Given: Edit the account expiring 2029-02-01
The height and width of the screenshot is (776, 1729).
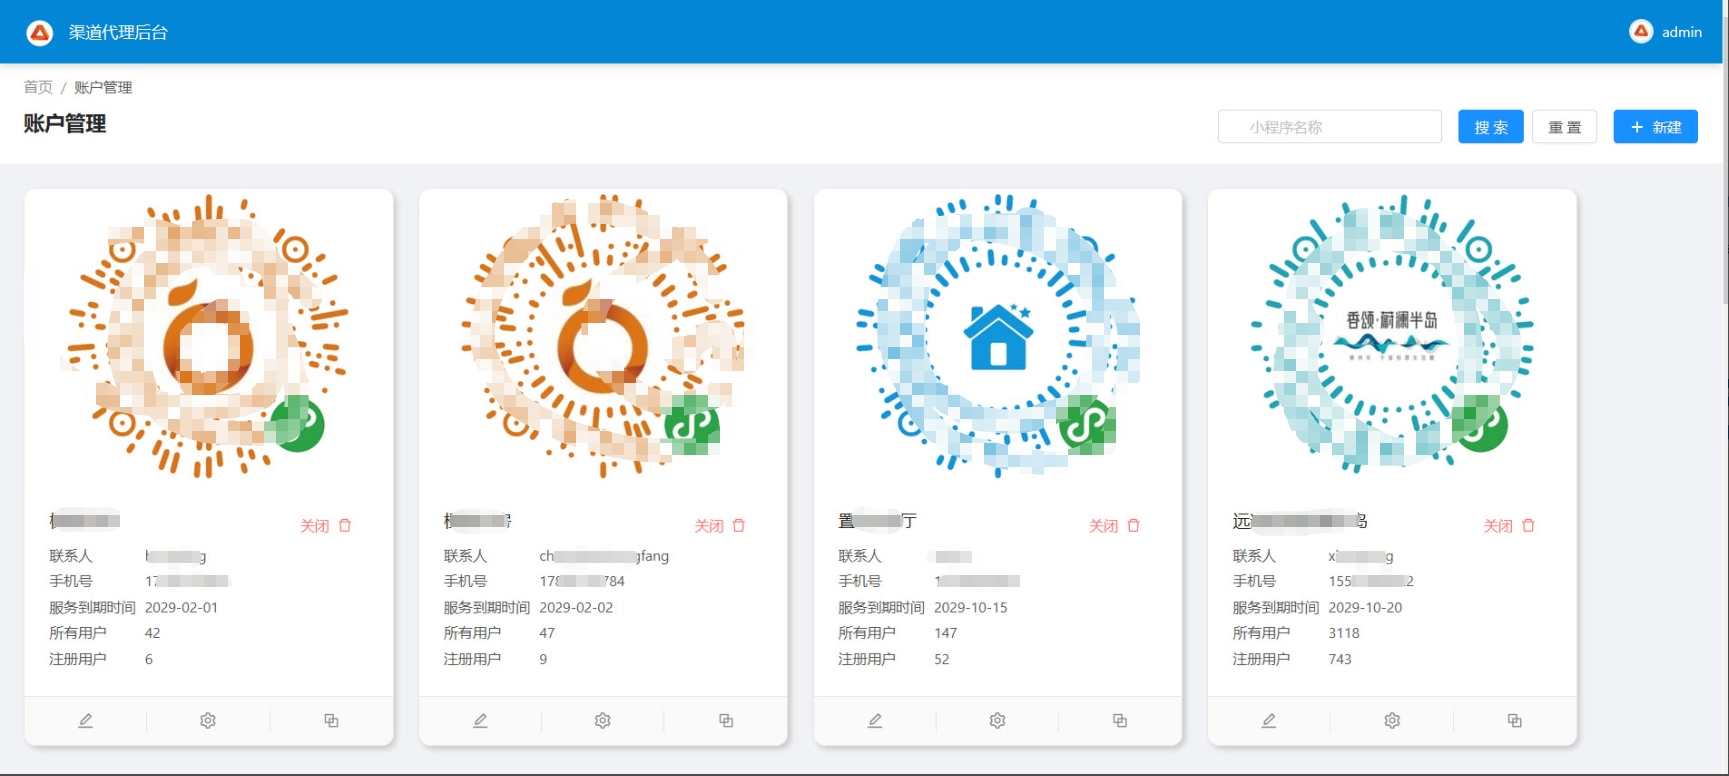Looking at the screenshot, I should click(x=86, y=721).
